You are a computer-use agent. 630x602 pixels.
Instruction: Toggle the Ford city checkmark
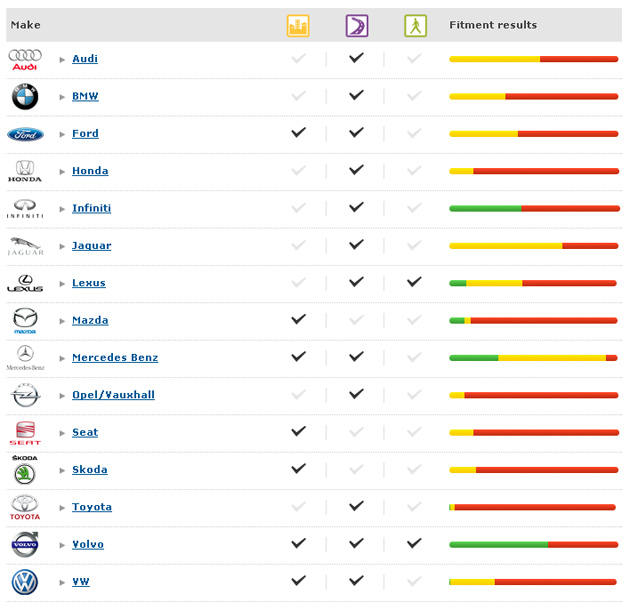click(x=297, y=133)
